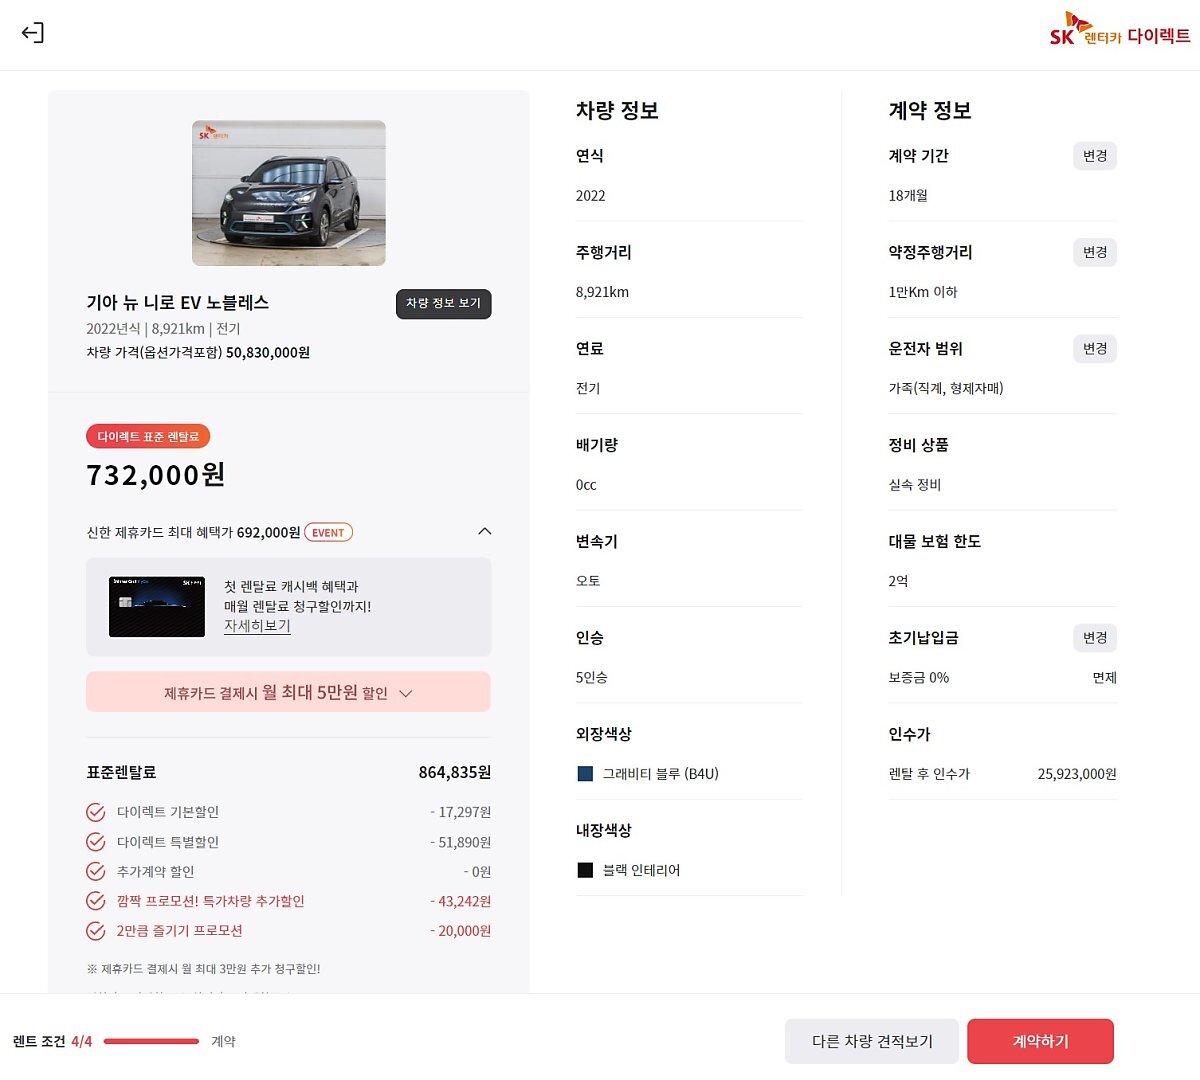Screen dimensions: 1200x1080
Task: Click the red 계약하기 button
Action: click(1040, 1041)
